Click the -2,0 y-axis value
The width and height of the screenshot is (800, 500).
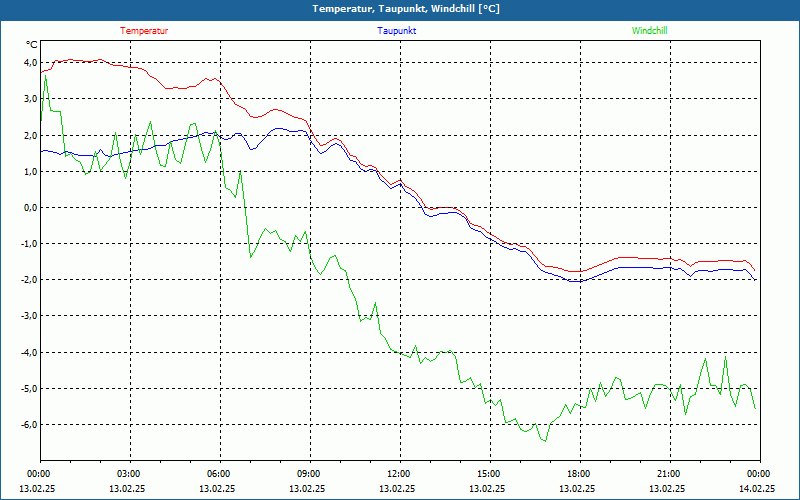(30, 280)
